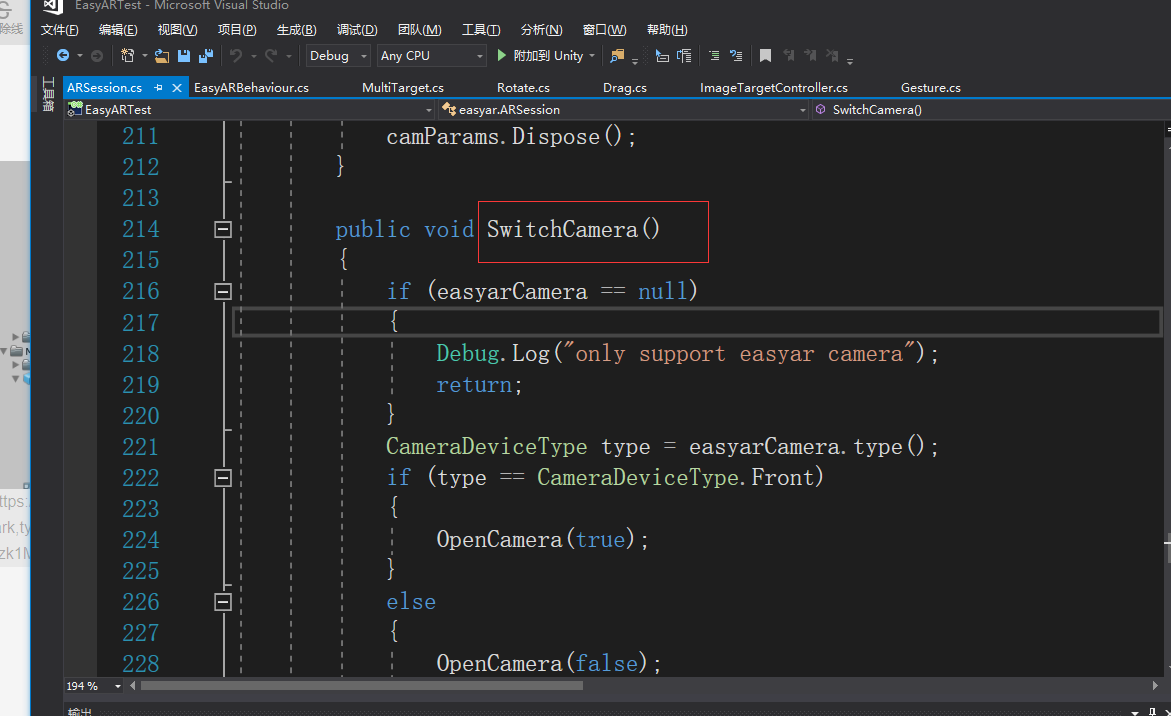
Task: Open the 194 % zoom level dropdown
Action: (117, 685)
